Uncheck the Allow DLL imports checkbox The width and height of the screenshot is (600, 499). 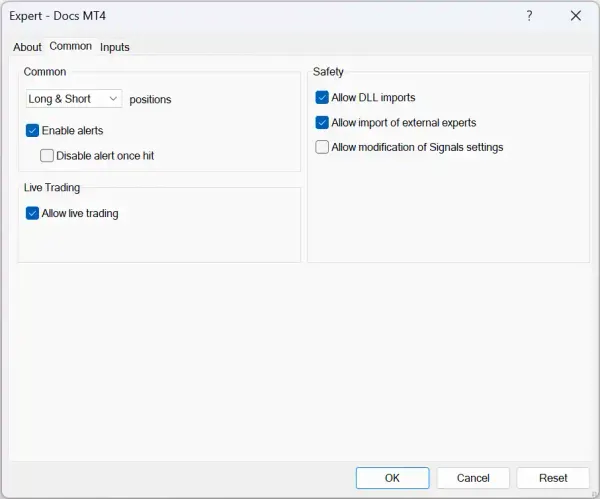[322, 98]
